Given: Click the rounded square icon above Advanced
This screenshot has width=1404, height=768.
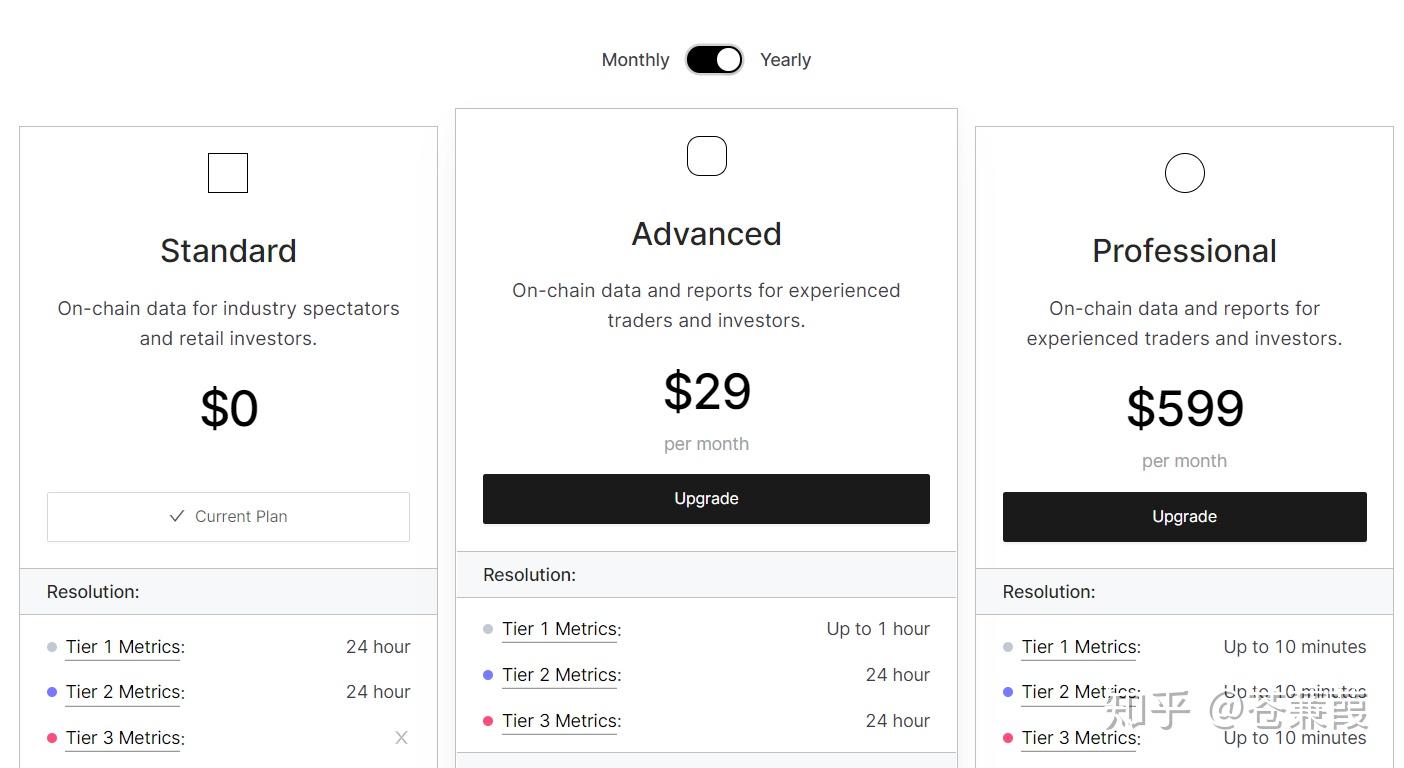Looking at the screenshot, I should [706, 156].
